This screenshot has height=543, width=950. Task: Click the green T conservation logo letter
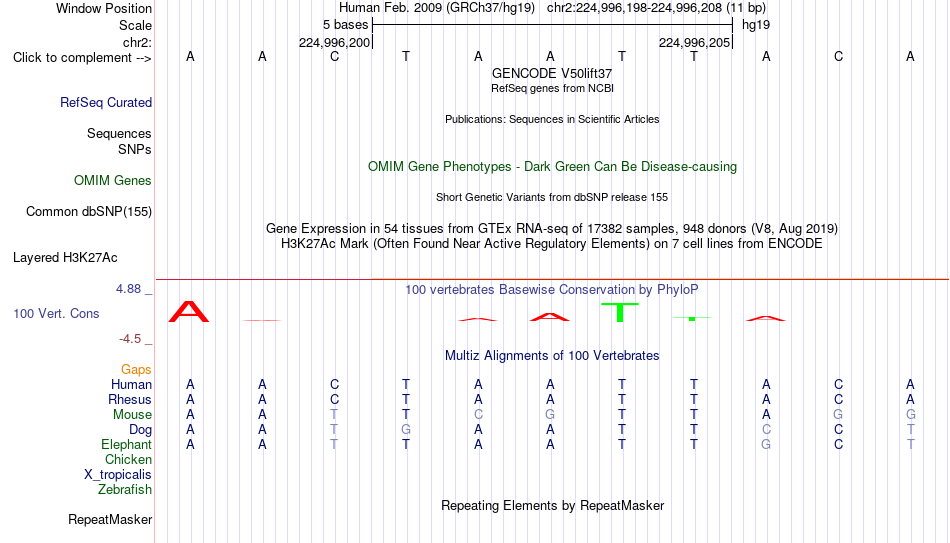[620, 312]
